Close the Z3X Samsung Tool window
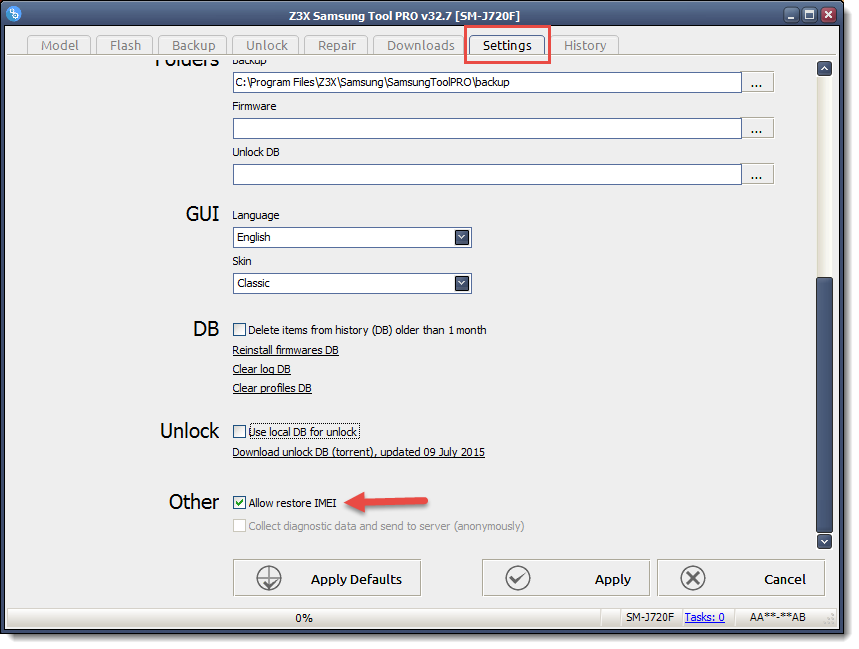This screenshot has height=649, width=859. tap(828, 15)
